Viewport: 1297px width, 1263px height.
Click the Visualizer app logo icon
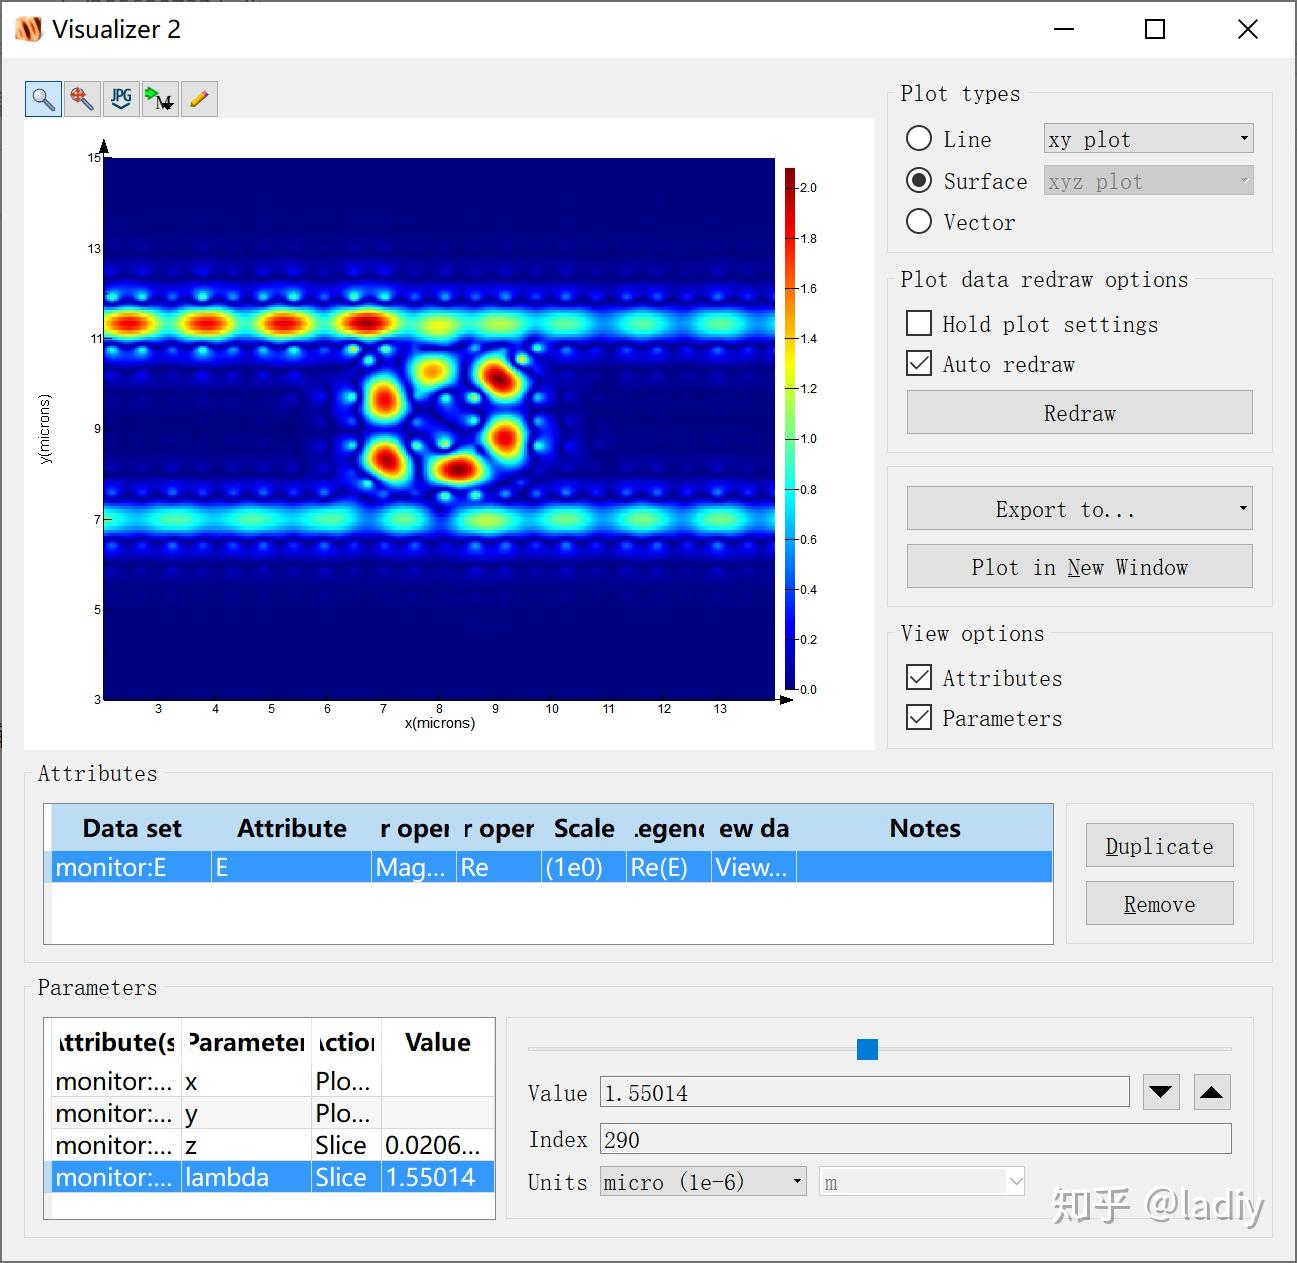tap(29, 29)
